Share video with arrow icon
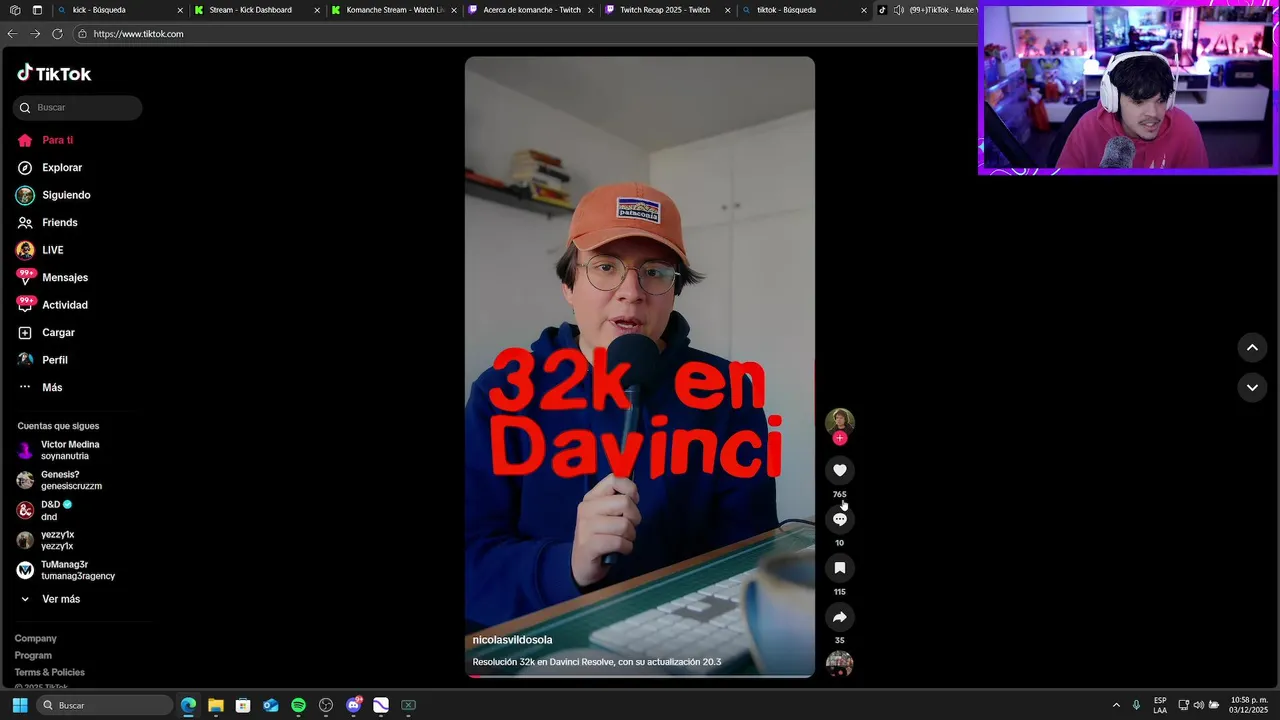 [x=840, y=617]
